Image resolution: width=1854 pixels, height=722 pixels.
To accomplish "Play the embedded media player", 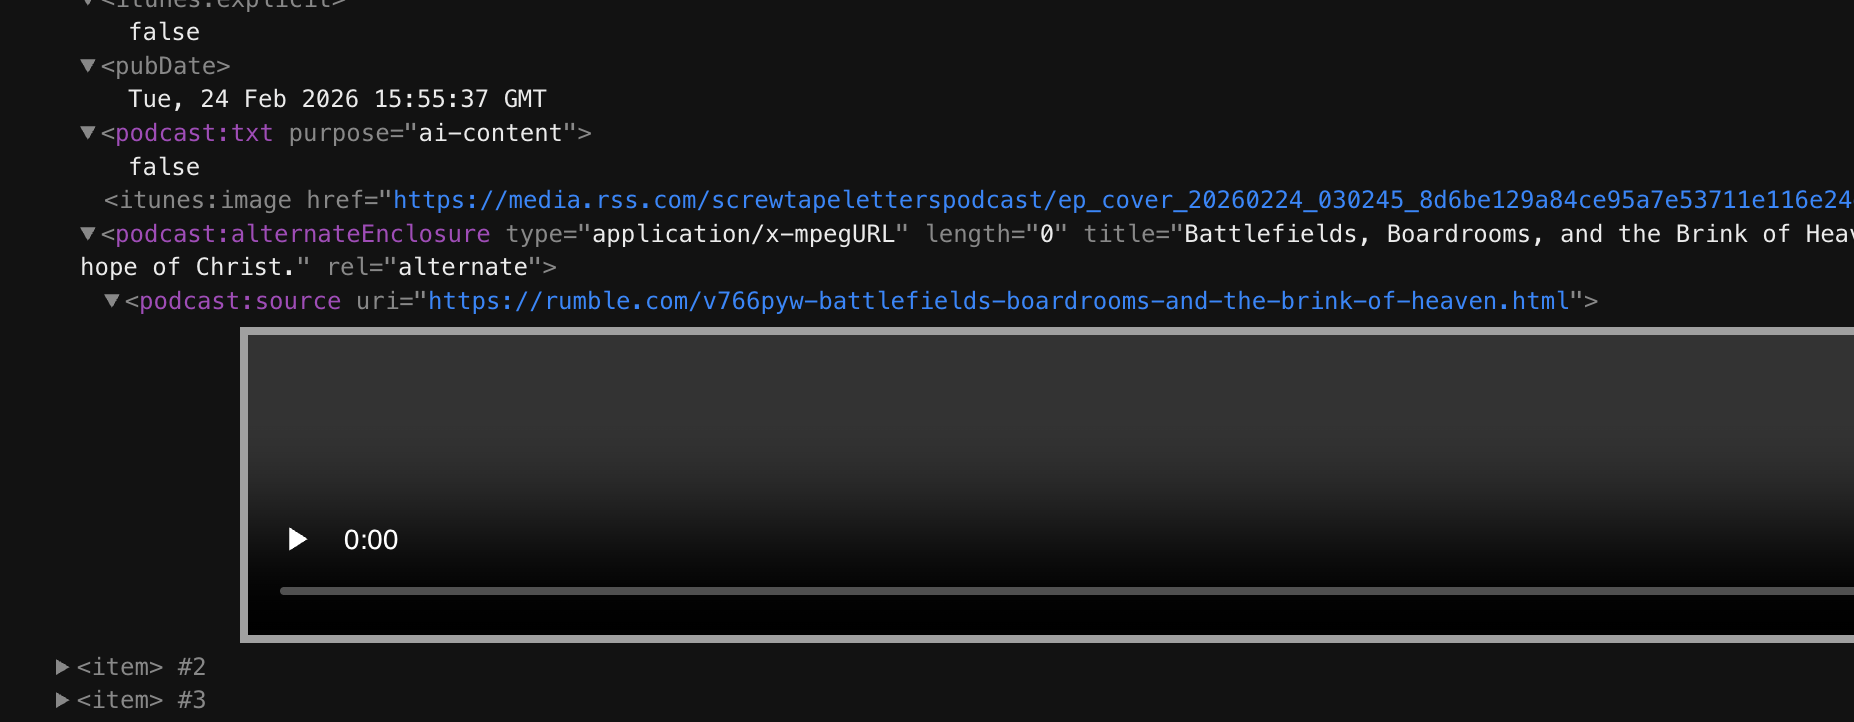I will pyautogui.click(x=297, y=540).
